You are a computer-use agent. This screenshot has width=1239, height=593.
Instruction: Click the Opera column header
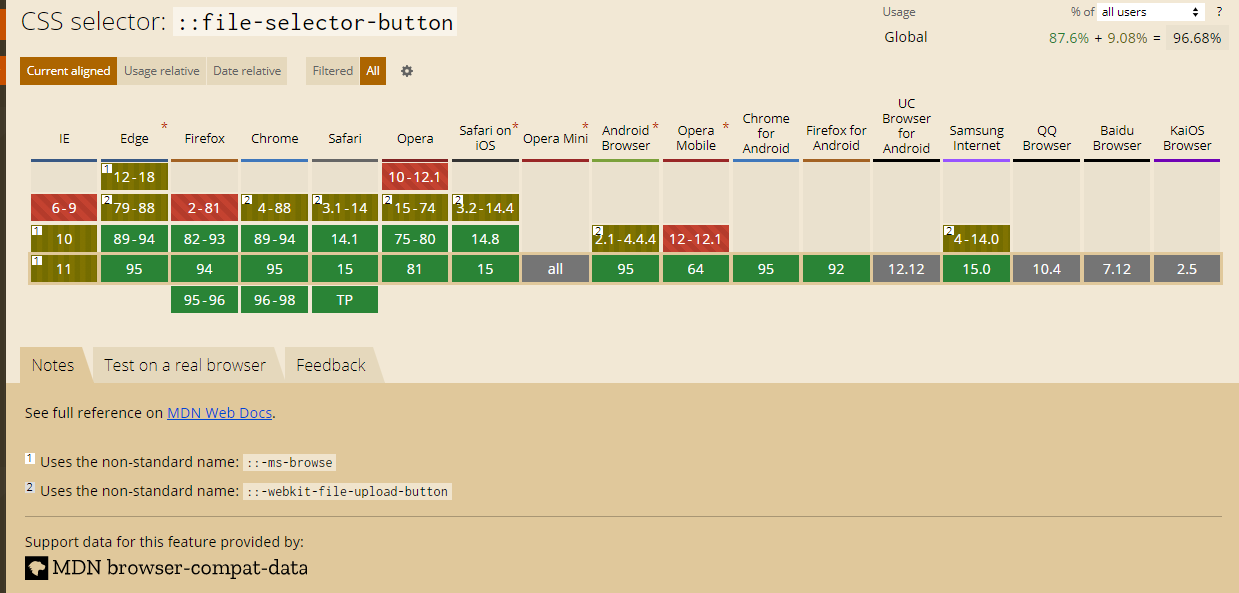coord(415,139)
